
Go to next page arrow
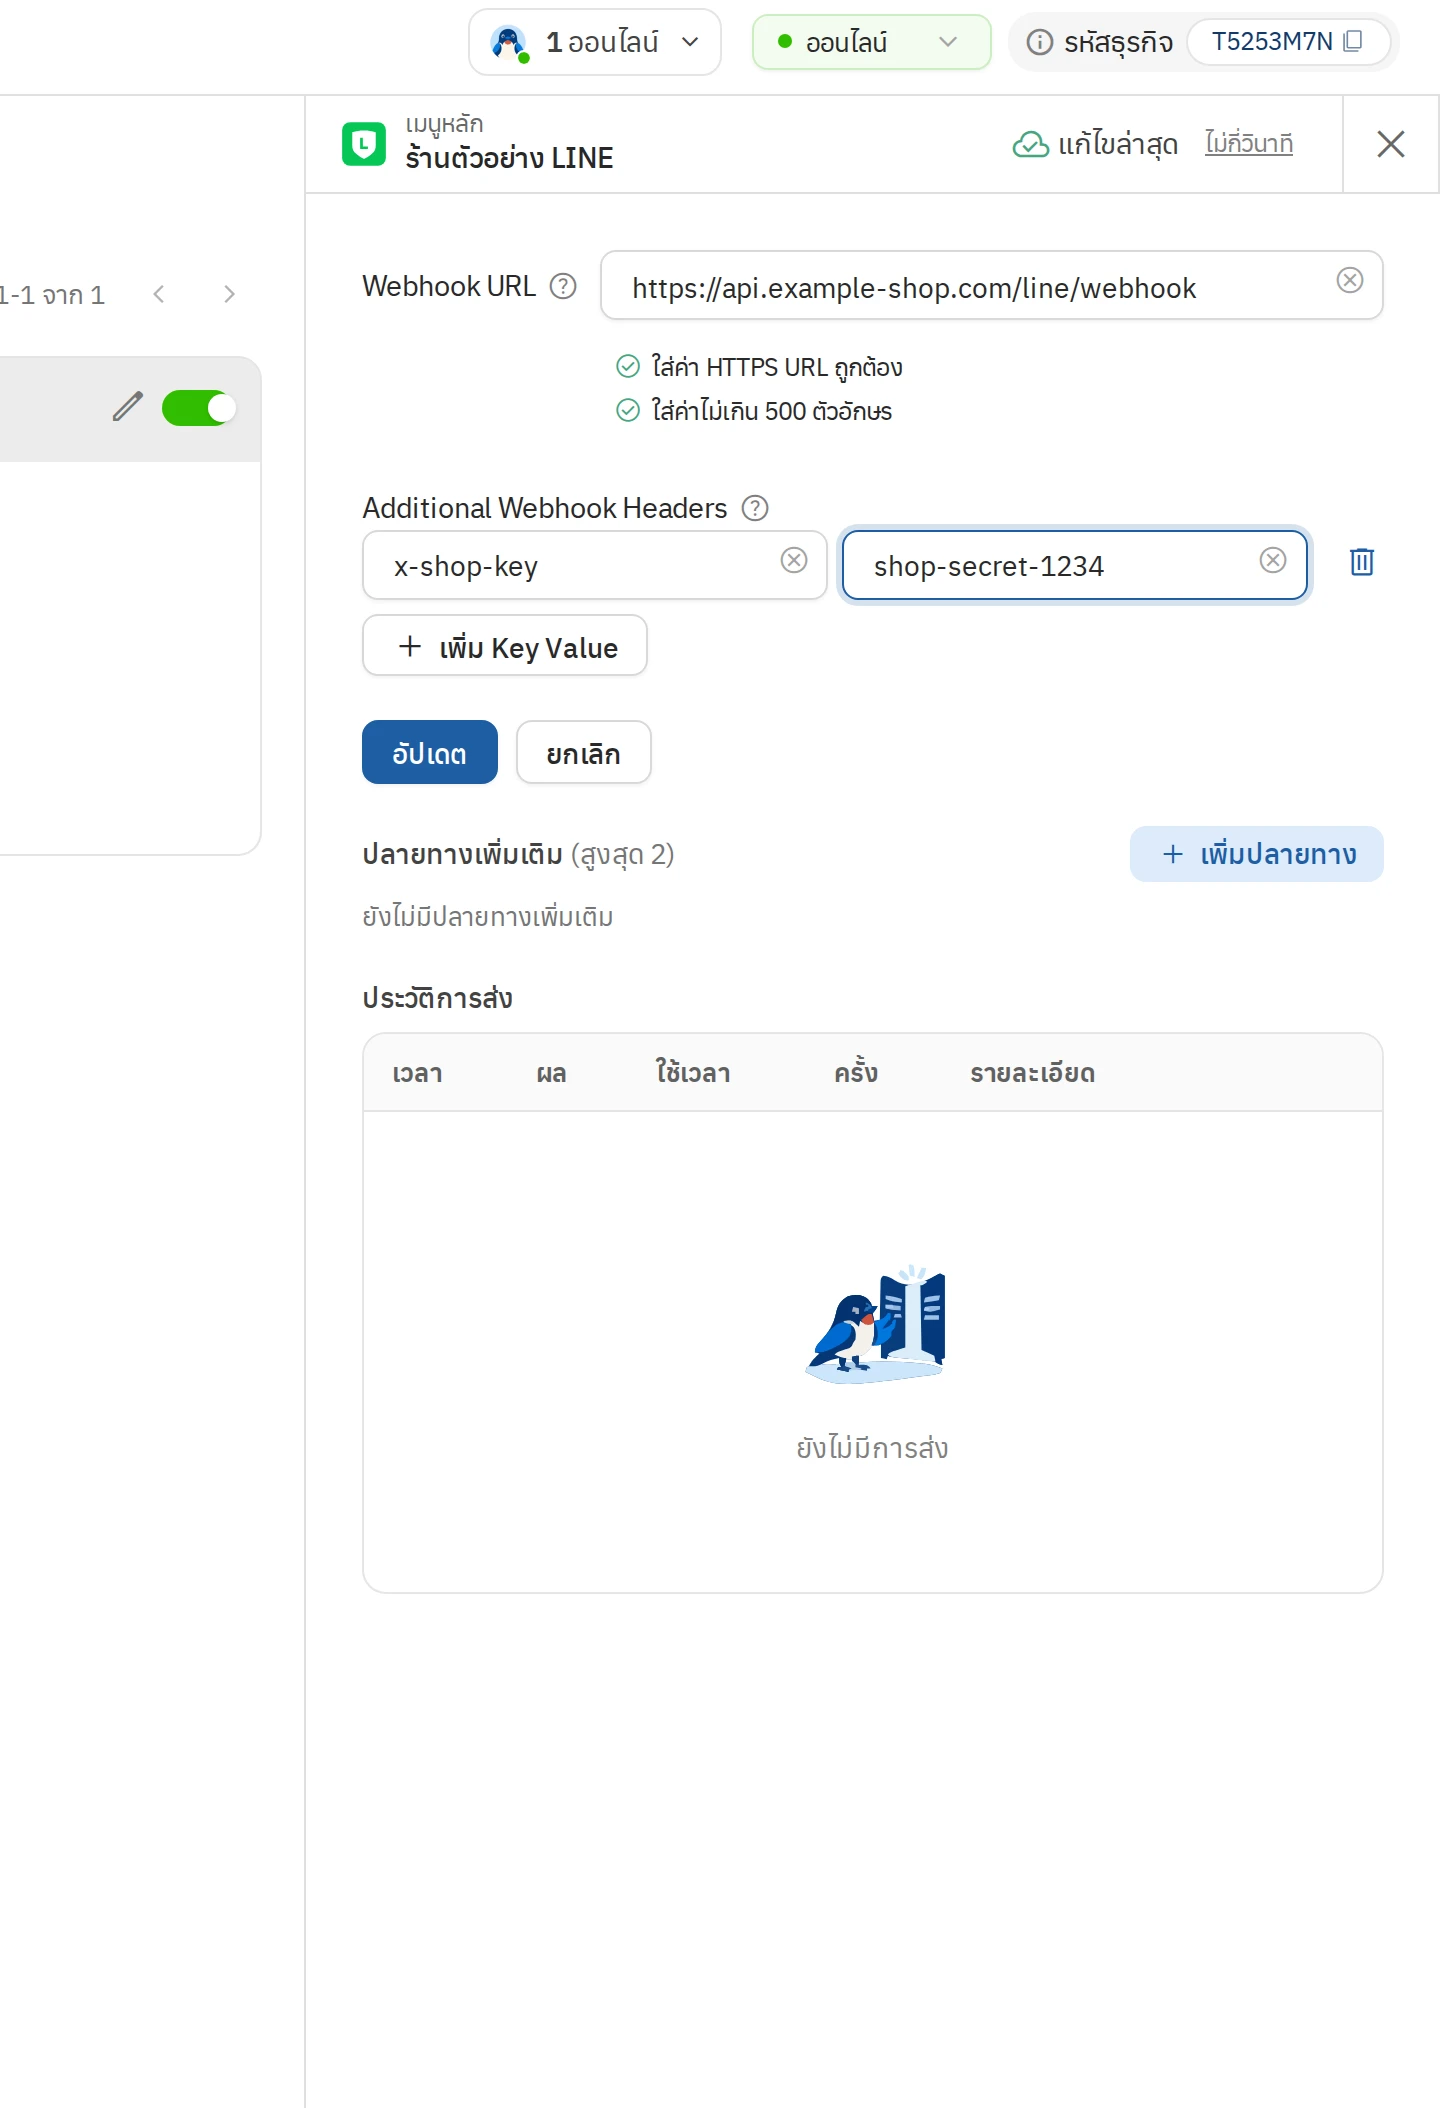click(x=230, y=294)
